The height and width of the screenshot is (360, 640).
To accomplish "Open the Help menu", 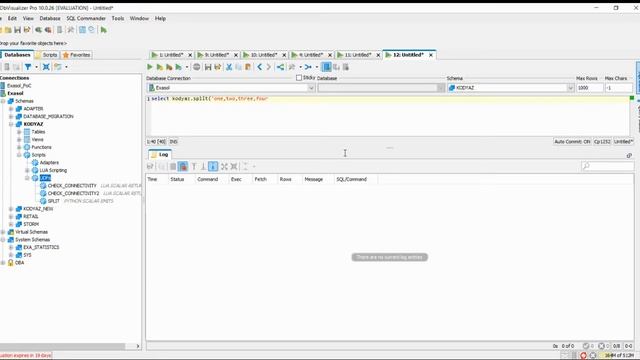I will [160, 18].
